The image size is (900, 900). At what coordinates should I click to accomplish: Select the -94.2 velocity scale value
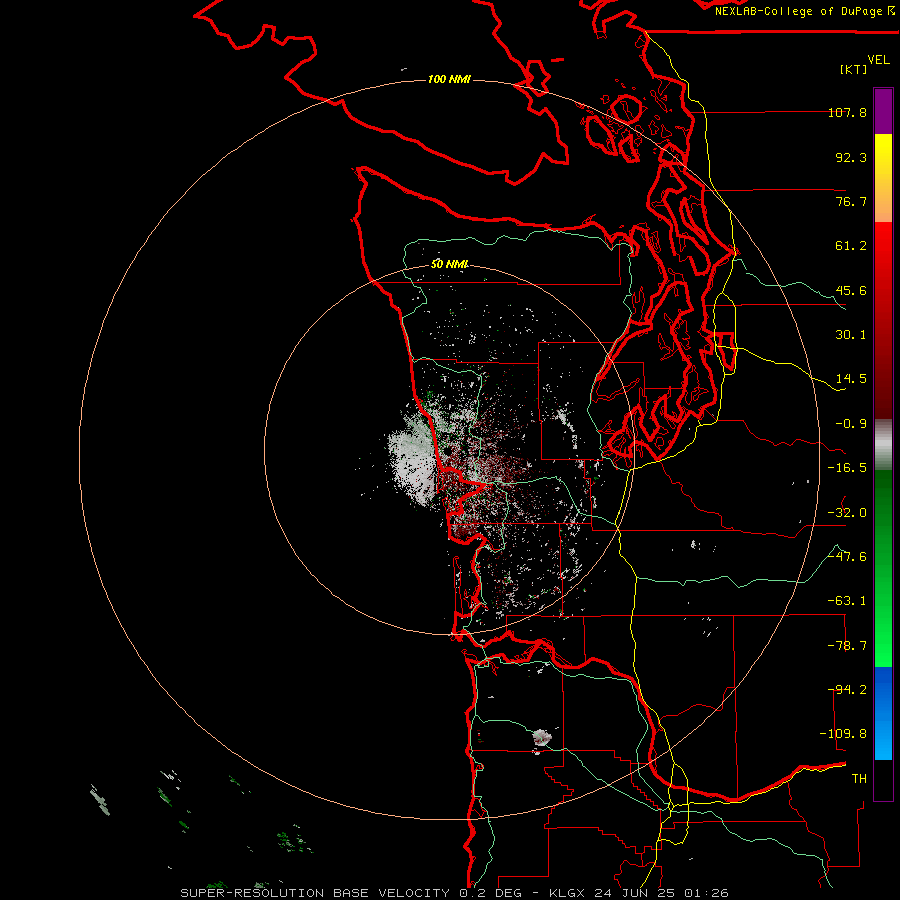[847, 690]
